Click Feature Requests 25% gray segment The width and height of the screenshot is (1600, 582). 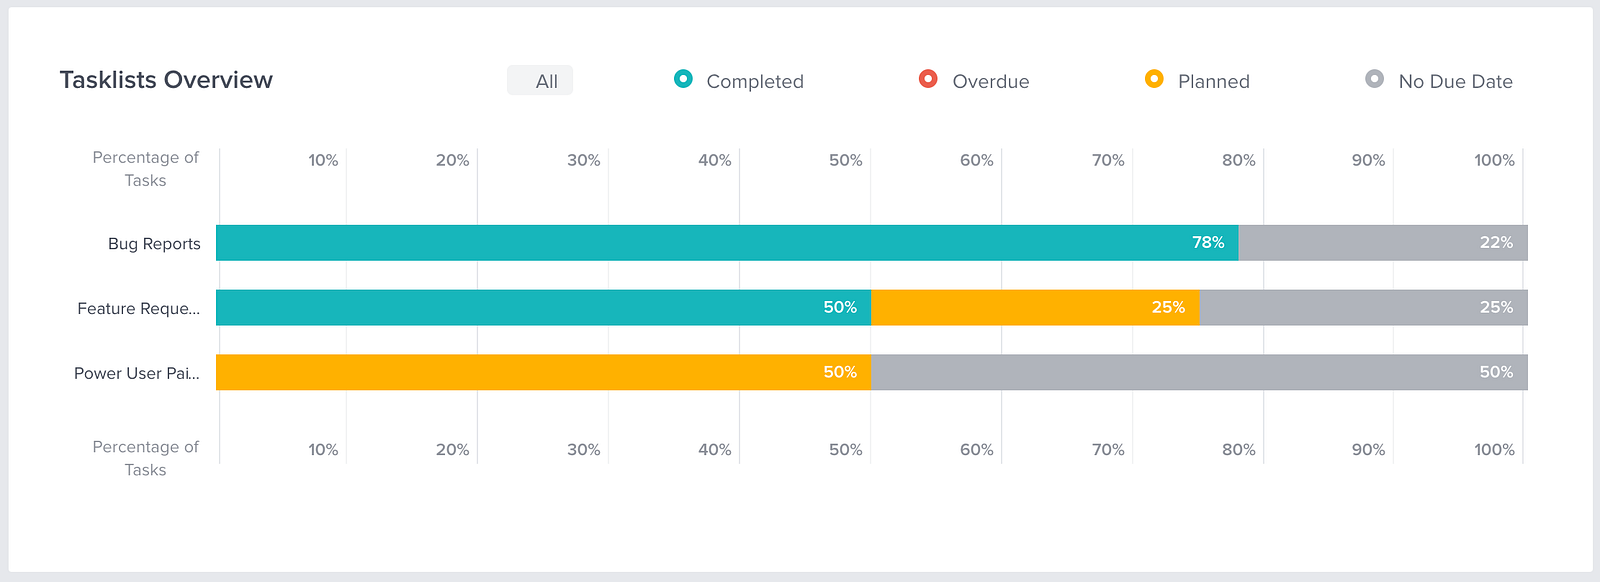click(x=1364, y=307)
